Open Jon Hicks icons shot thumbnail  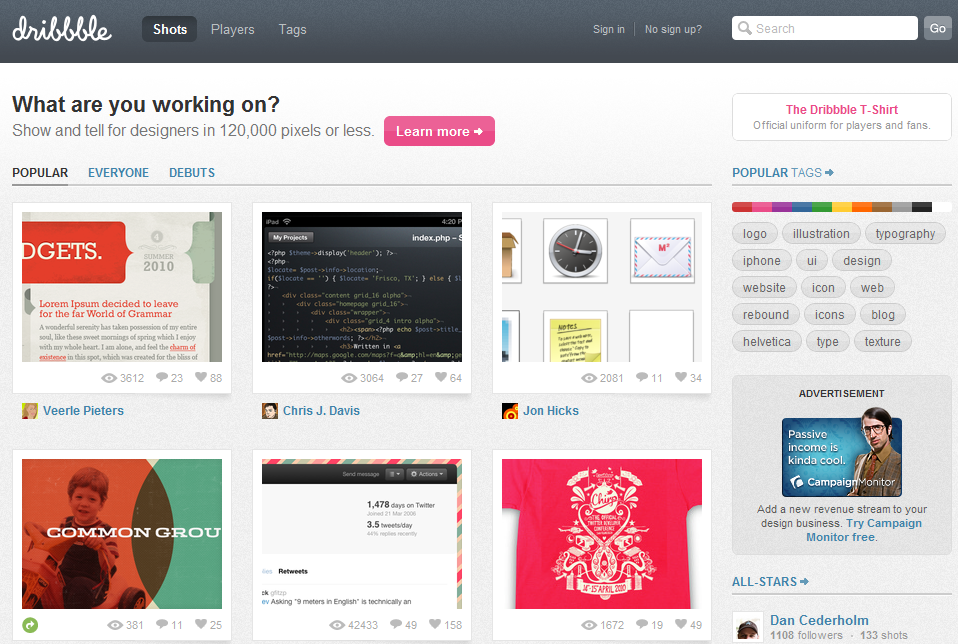602,287
